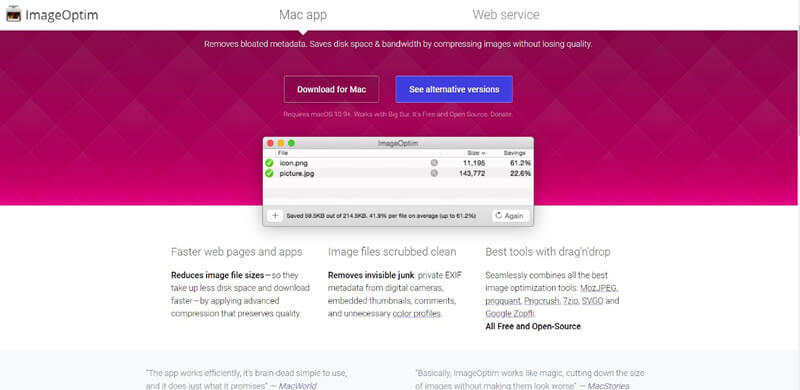Image resolution: width=800 pixels, height=390 pixels.
Task: Select the icon.png file name
Action: pyautogui.click(x=293, y=163)
